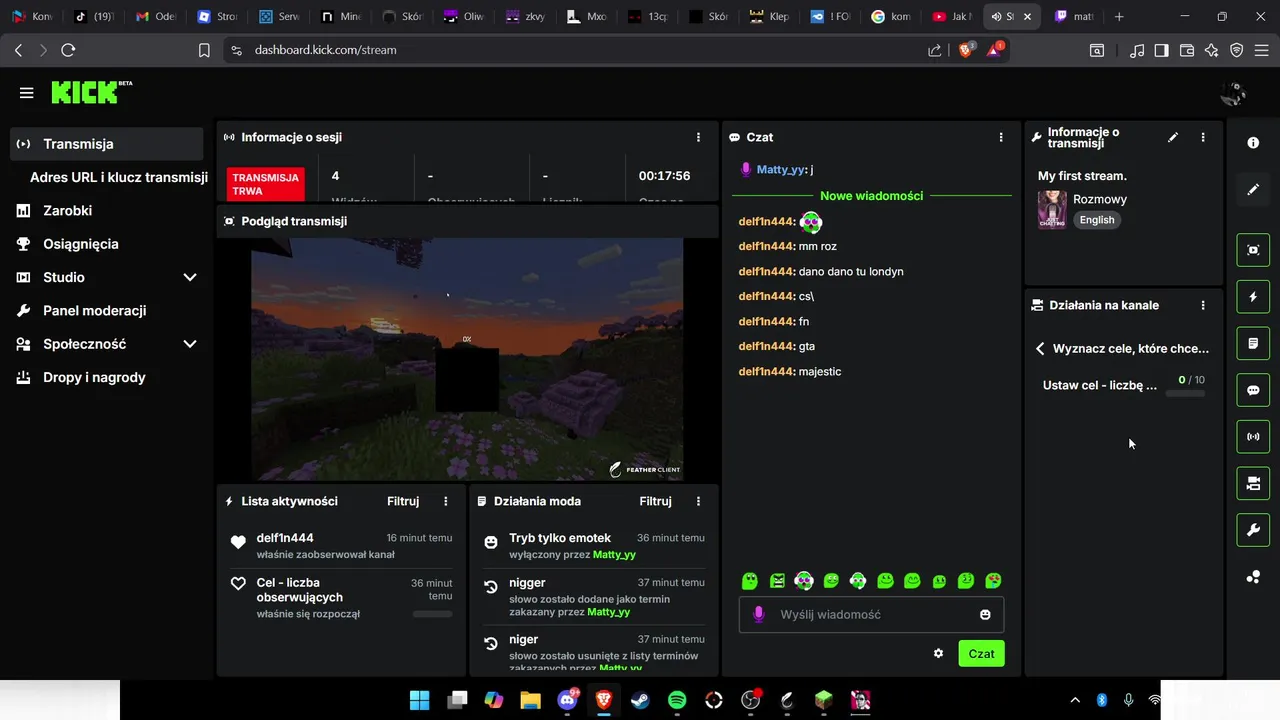
Task: Open the Czat panel three-dot menu
Action: point(1001,137)
